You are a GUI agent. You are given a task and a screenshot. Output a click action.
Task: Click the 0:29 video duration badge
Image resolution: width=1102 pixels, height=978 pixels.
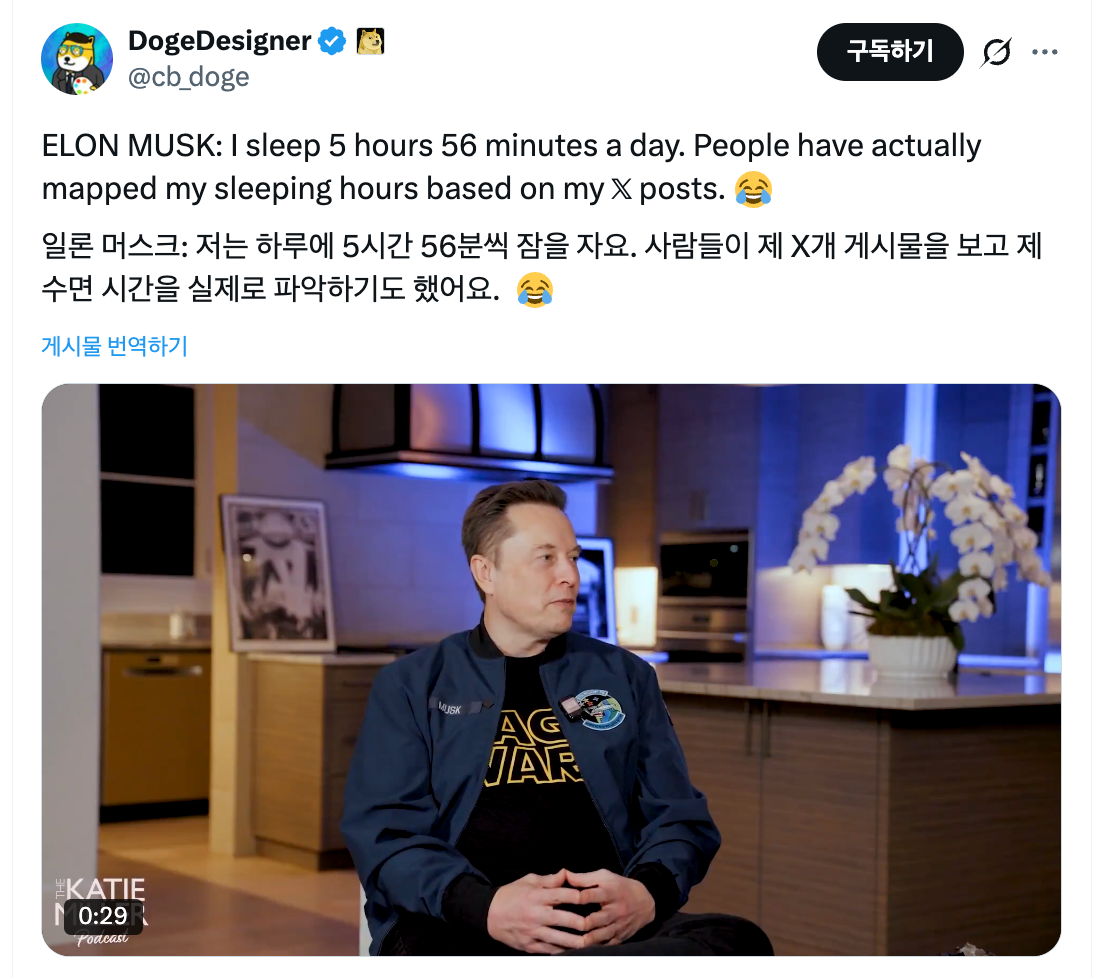(103, 916)
